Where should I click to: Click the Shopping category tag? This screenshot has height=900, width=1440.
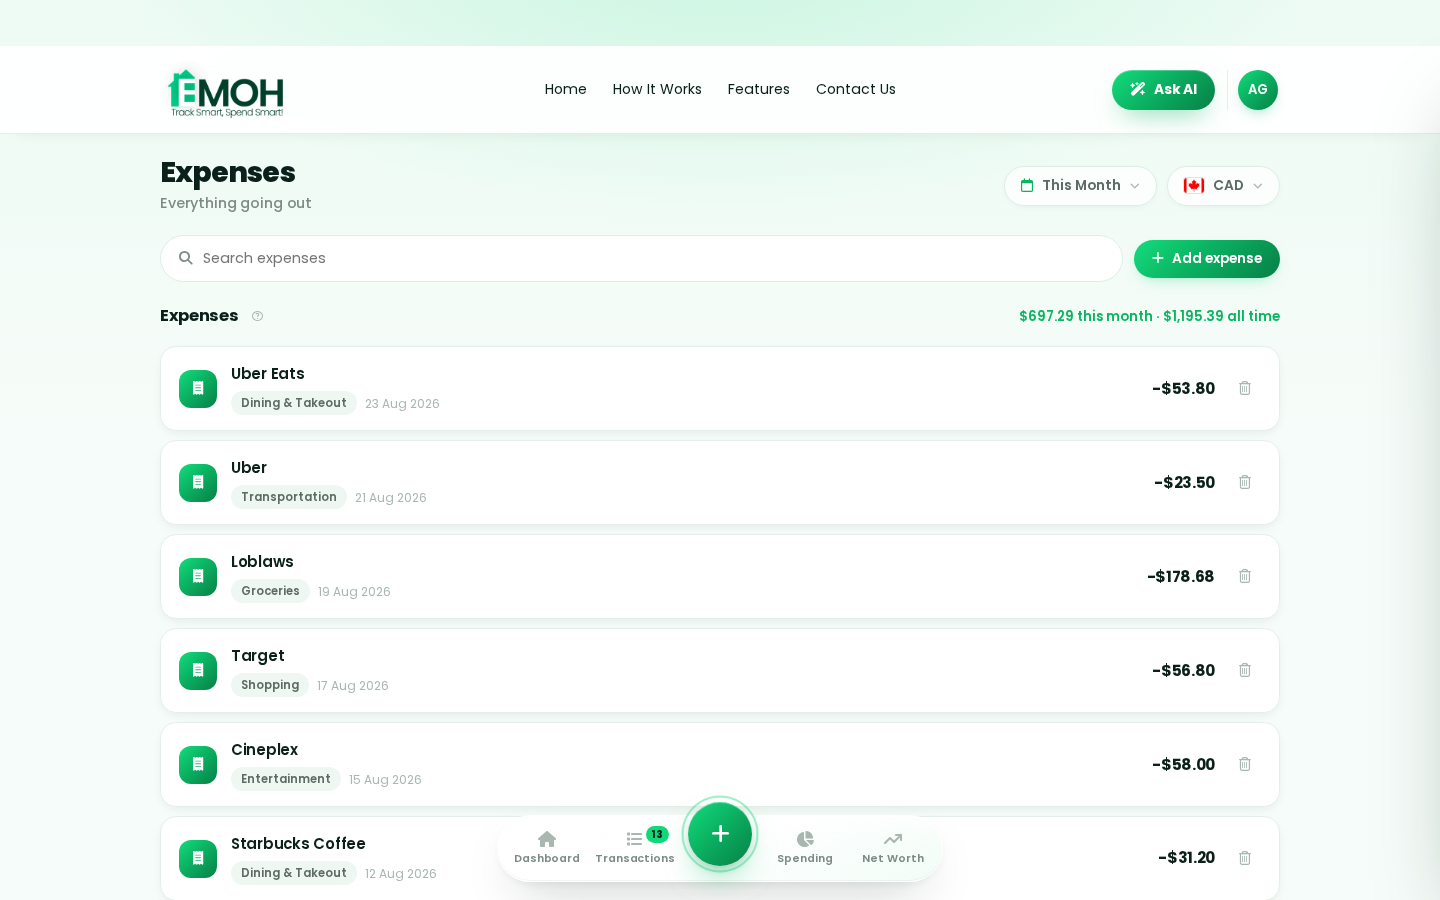click(270, 685)
